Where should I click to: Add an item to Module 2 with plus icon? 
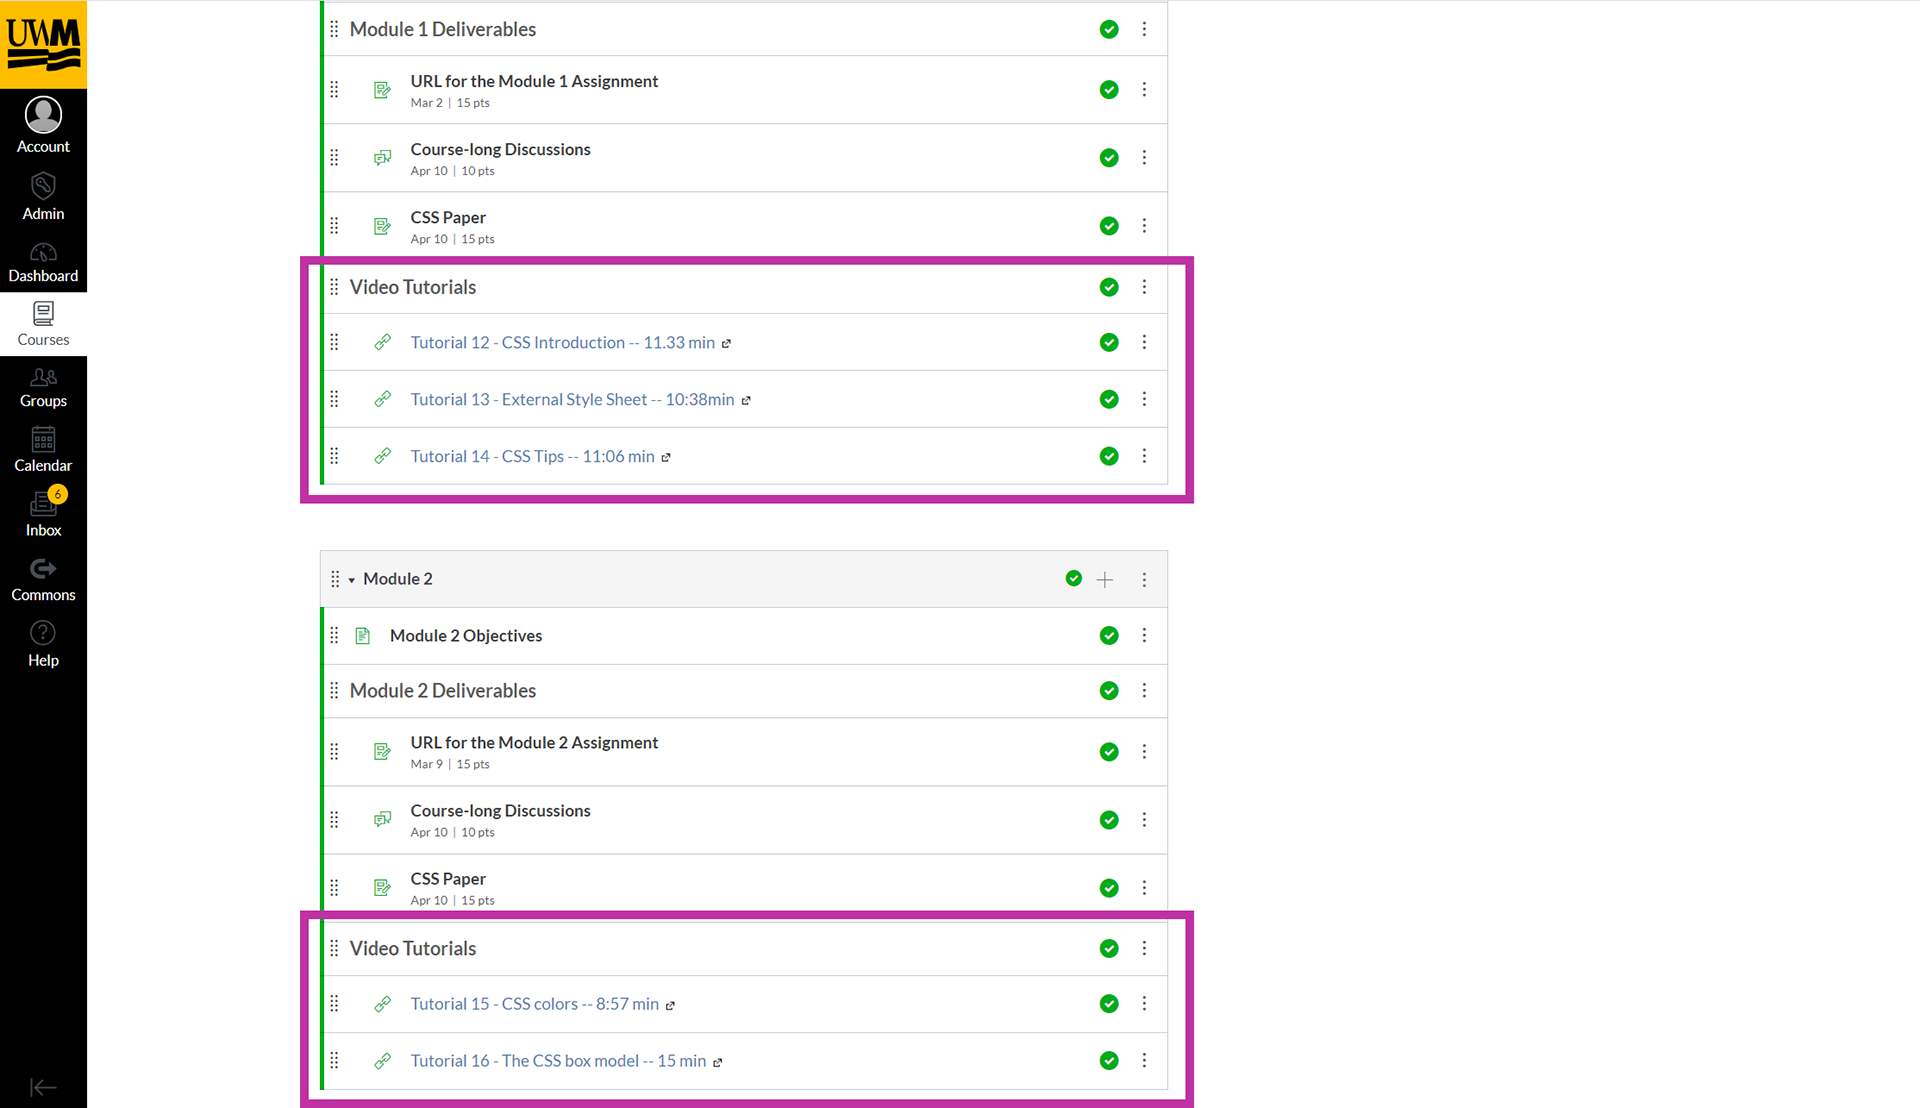click(1105, 579)
